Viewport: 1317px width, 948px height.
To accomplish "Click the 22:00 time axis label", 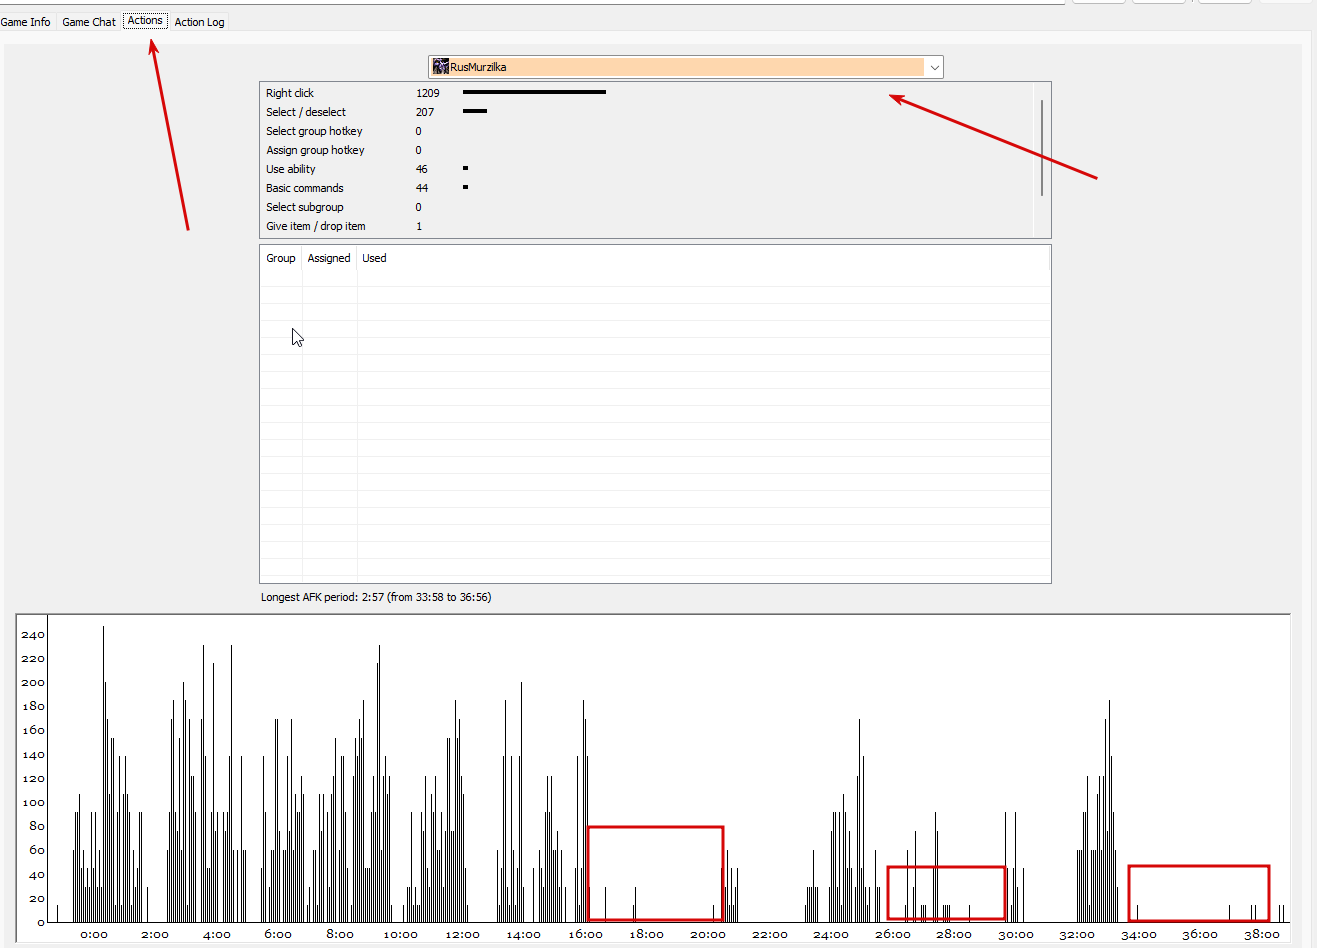I will tap(770, 935).
